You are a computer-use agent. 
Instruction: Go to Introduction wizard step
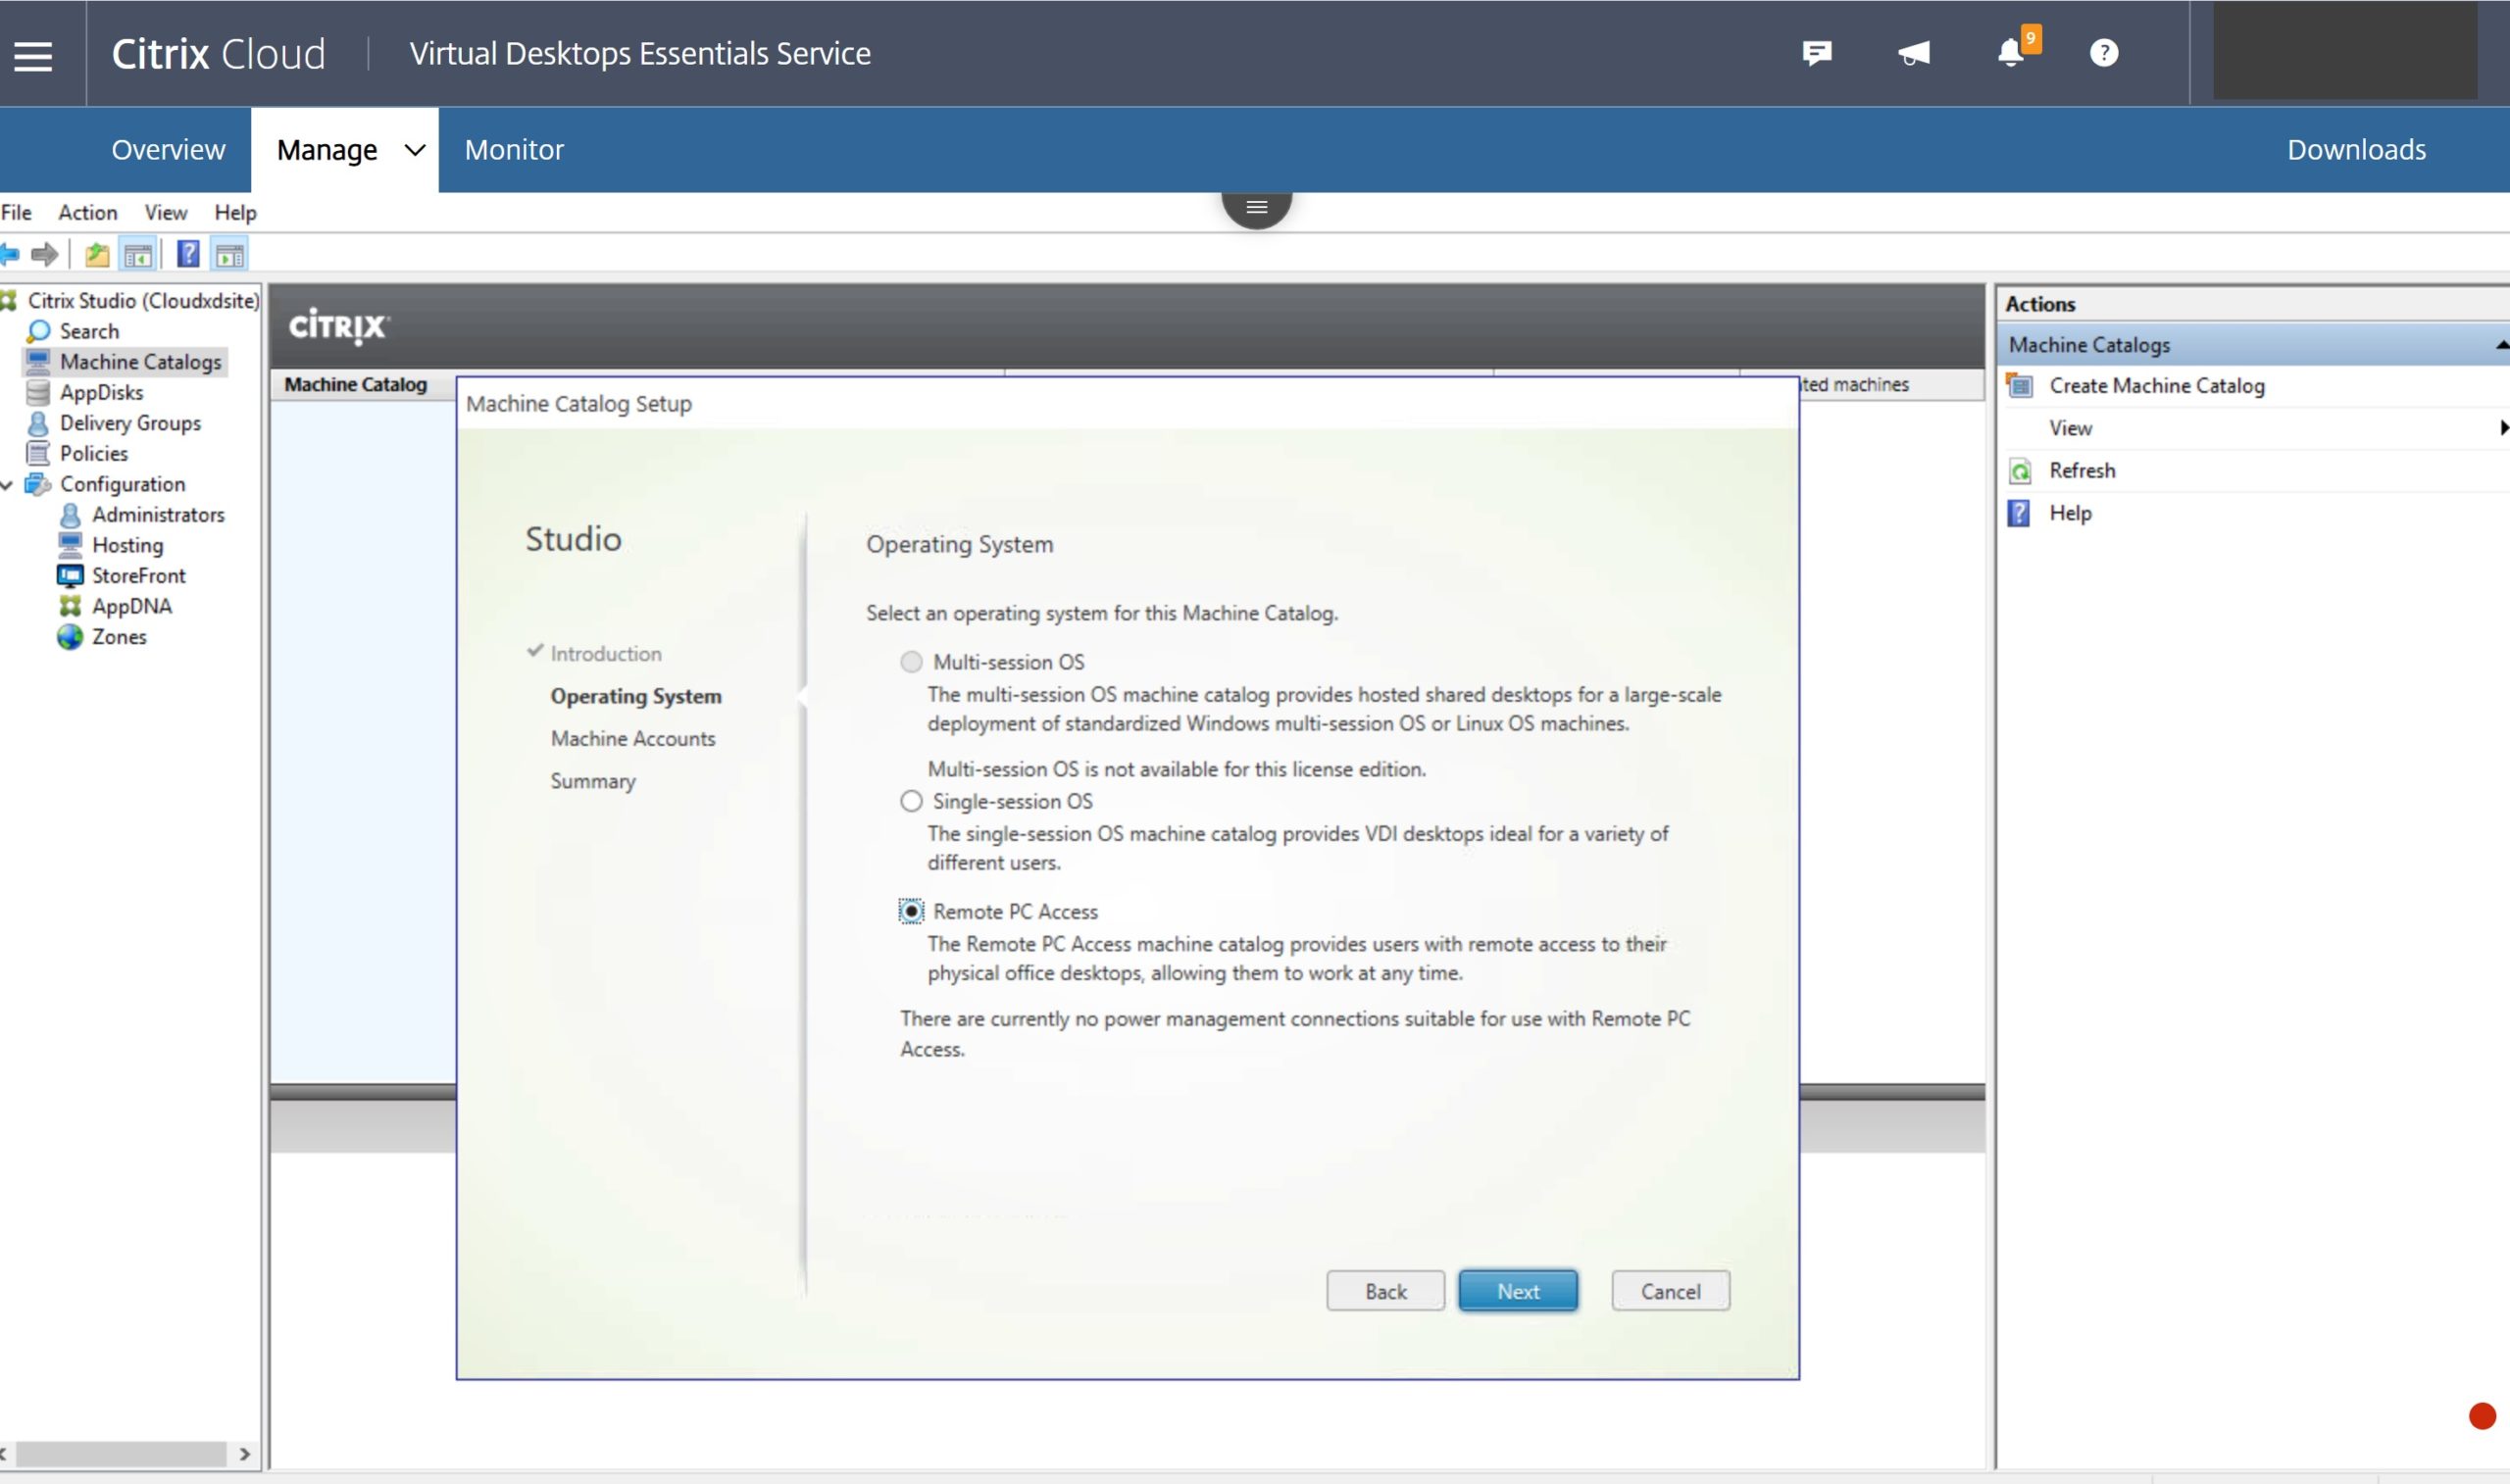(x=605, y=654)
